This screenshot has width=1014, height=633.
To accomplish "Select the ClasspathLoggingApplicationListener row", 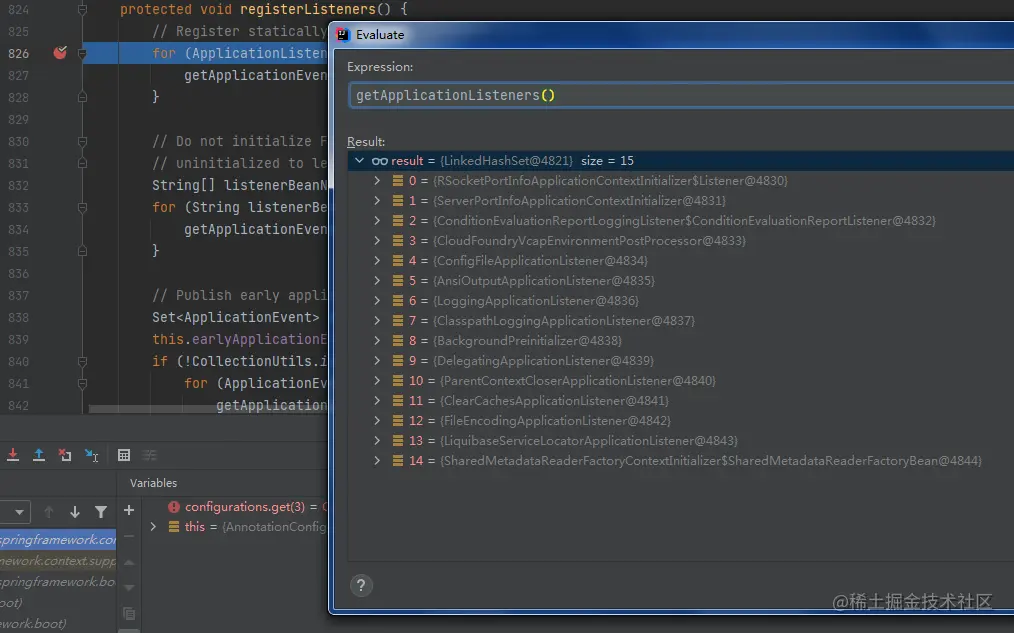I will tap(680, 321).
